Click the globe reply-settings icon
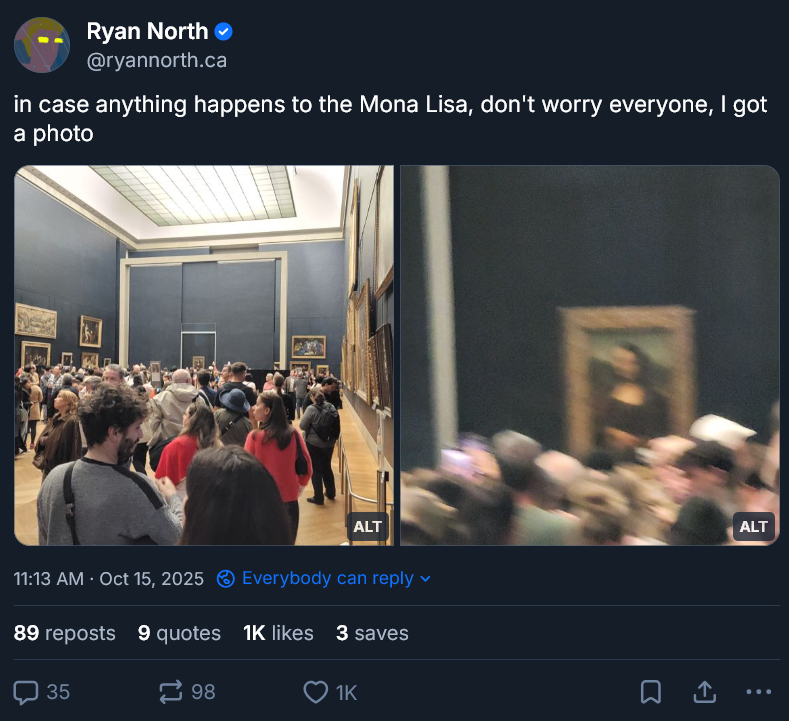The width and height of the screenshot is (789, 721). 226,578
